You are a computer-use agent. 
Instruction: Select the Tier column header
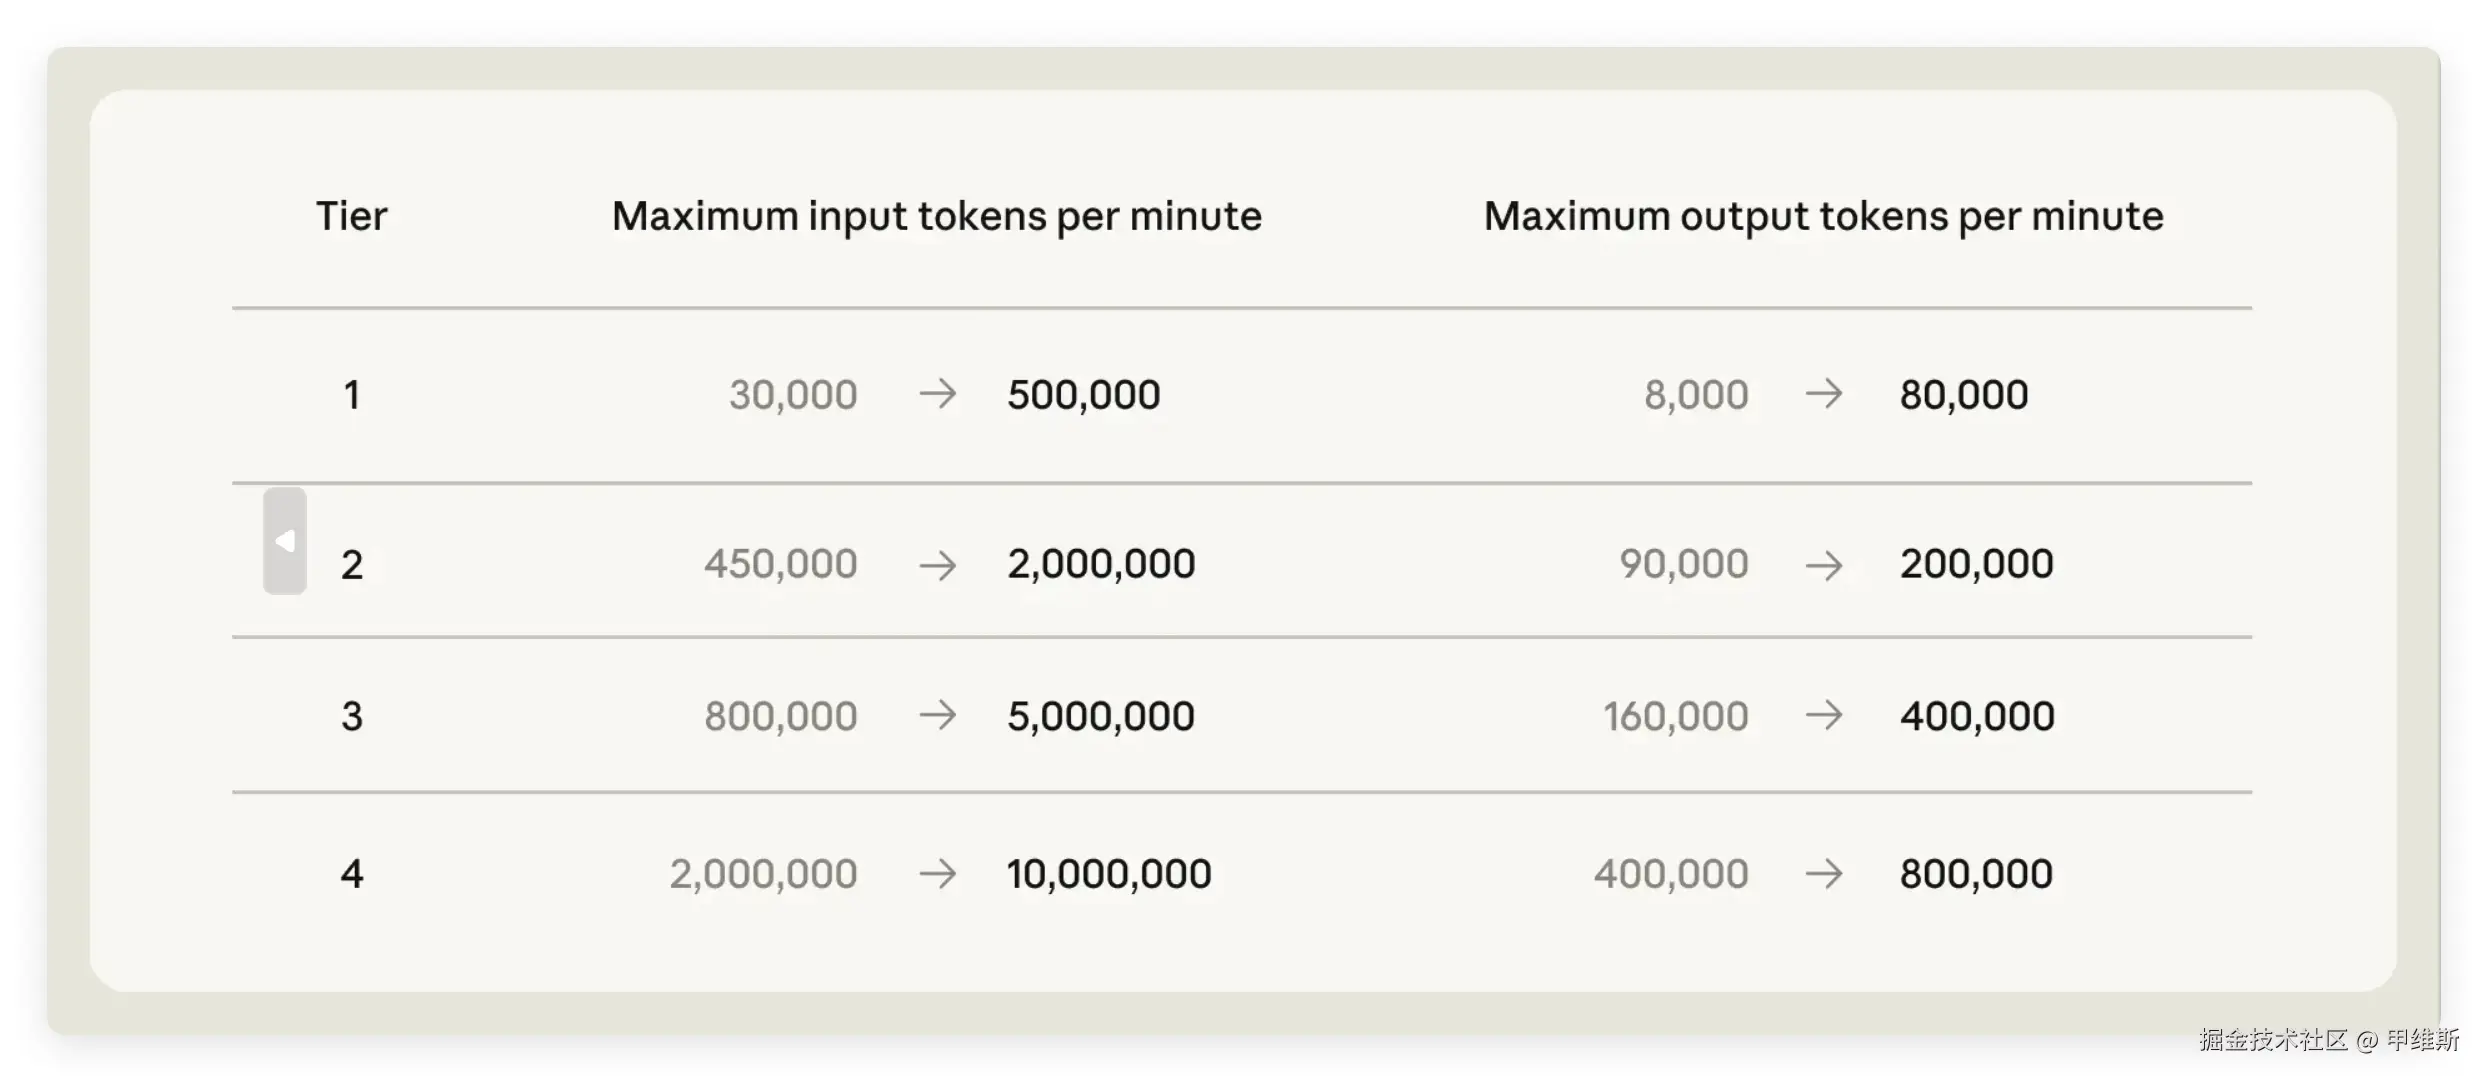pyautogui.click(x=351, y=216)
